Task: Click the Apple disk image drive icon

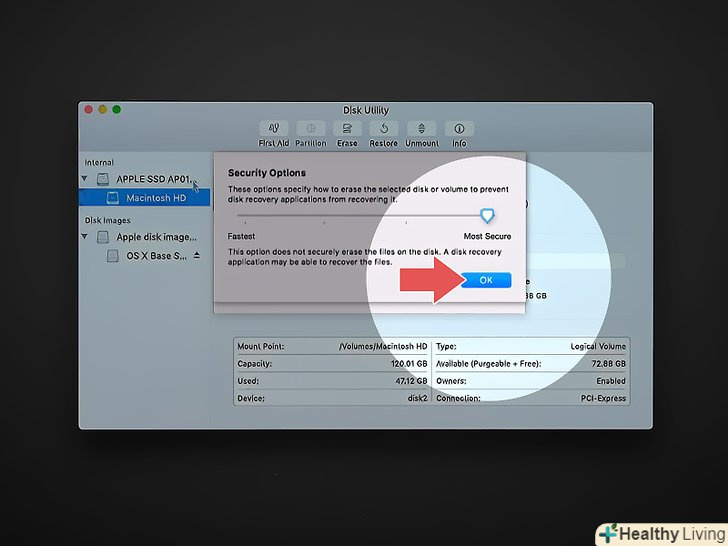Action: pos(103,237)
